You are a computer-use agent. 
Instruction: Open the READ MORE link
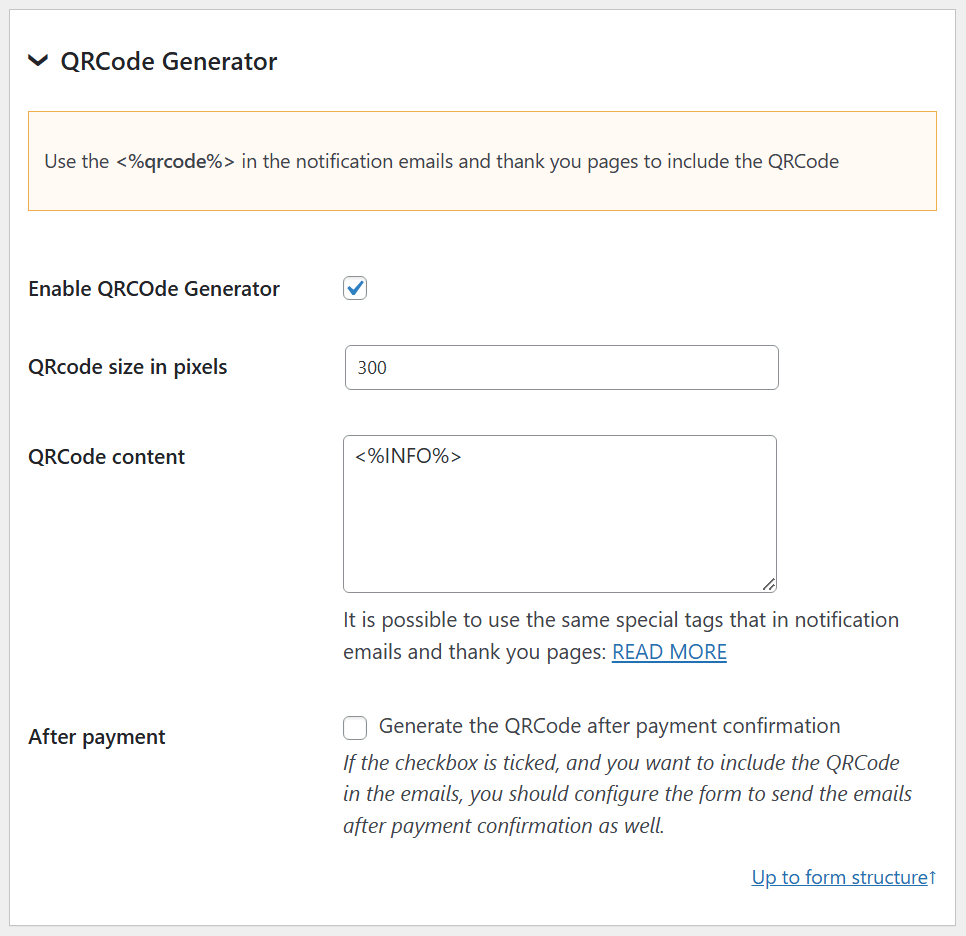[x=669, y=652]
